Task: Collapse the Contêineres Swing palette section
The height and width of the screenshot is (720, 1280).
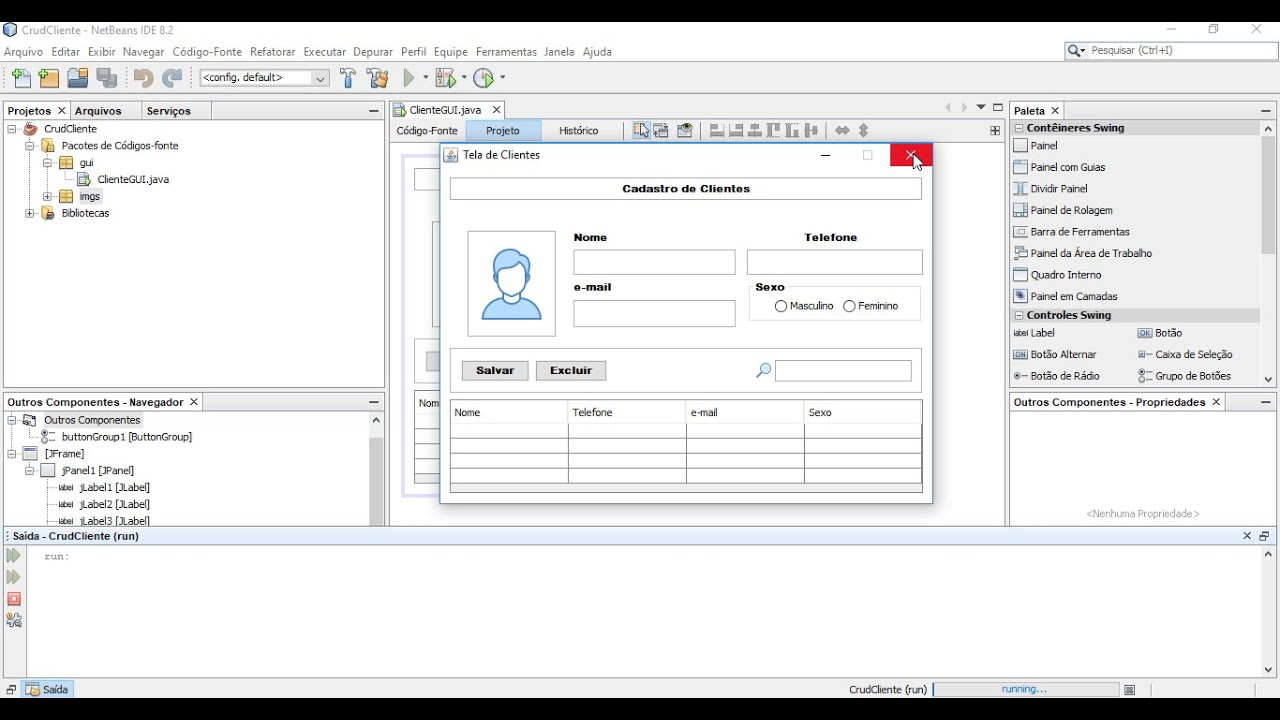Action: [1019, 128]
